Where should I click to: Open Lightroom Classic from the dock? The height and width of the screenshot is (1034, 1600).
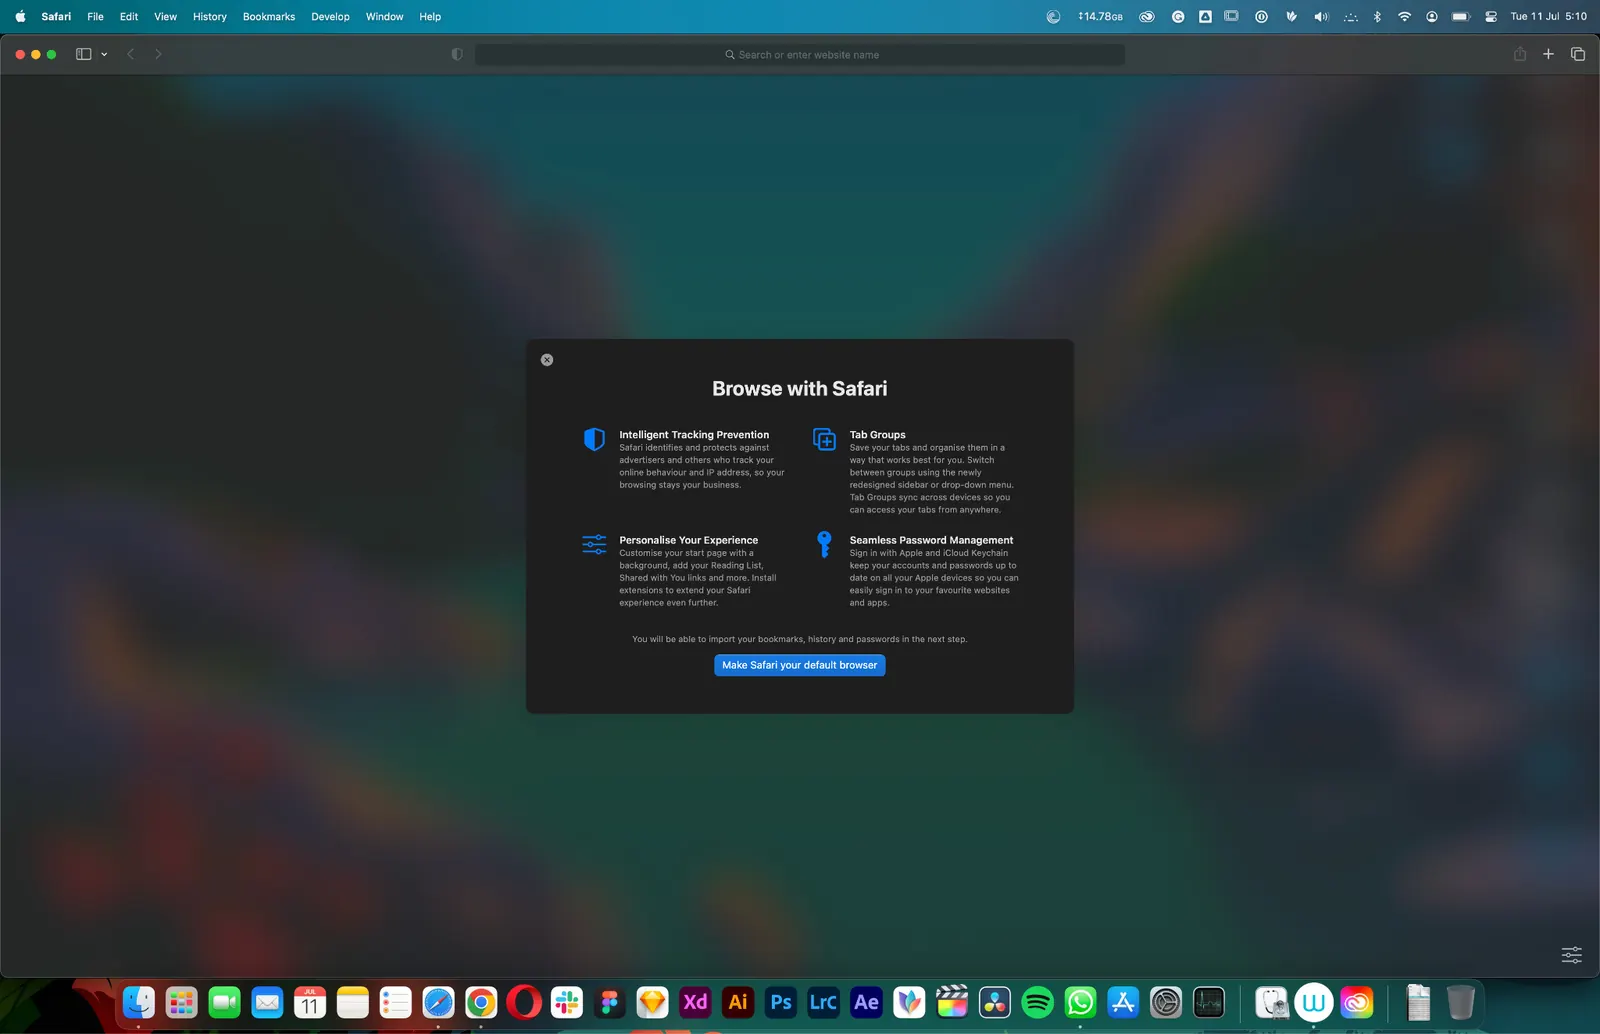click(824, 1002)
